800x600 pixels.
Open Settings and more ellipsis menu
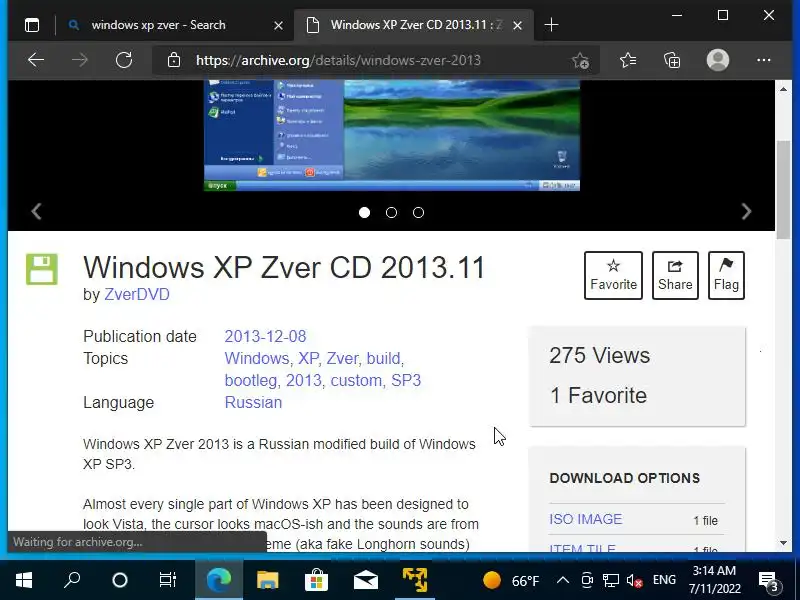764,60
